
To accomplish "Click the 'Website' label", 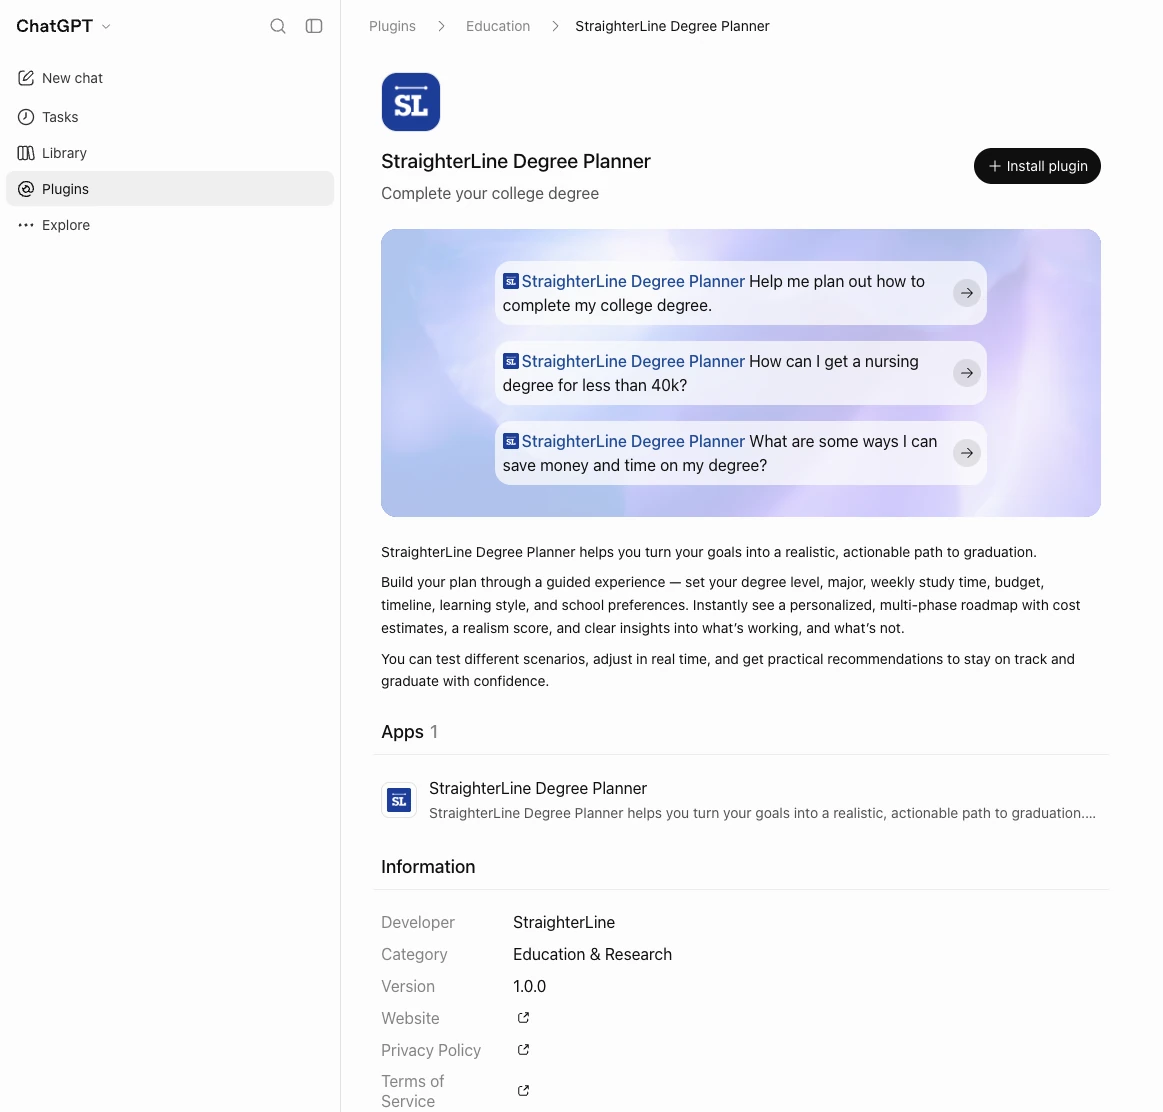I will pos(410,1019).
